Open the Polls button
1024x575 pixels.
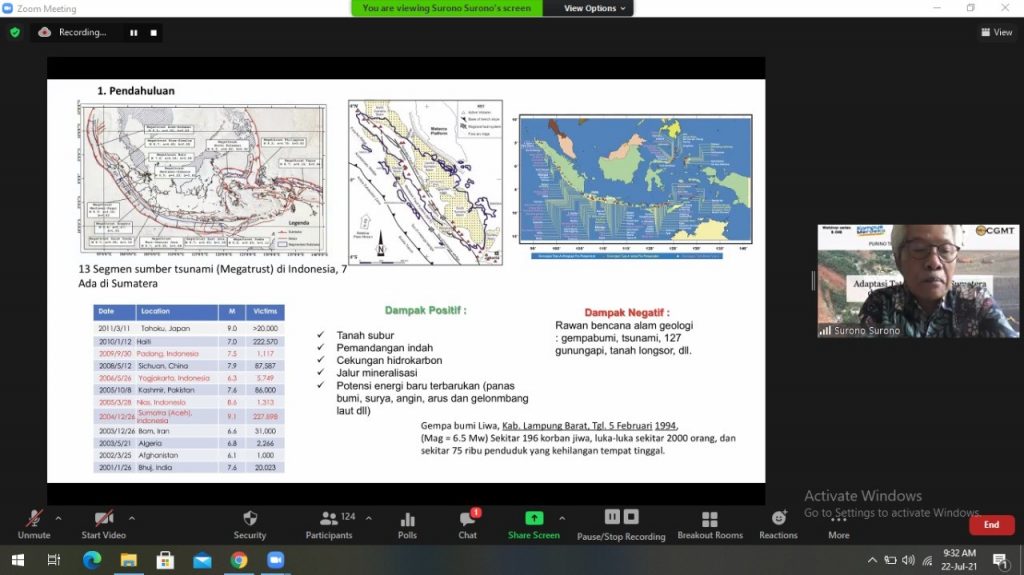(x=408, y=525)
